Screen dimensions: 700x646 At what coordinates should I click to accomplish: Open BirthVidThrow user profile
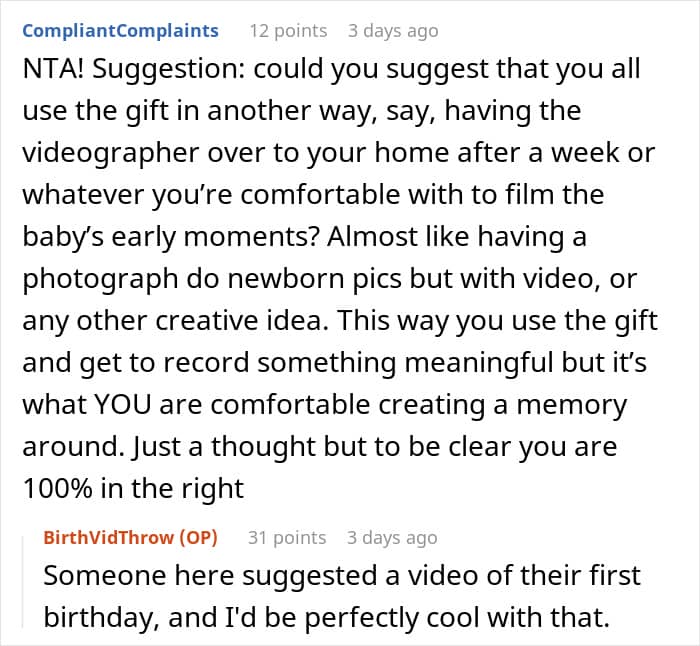[x=108, y=537]
